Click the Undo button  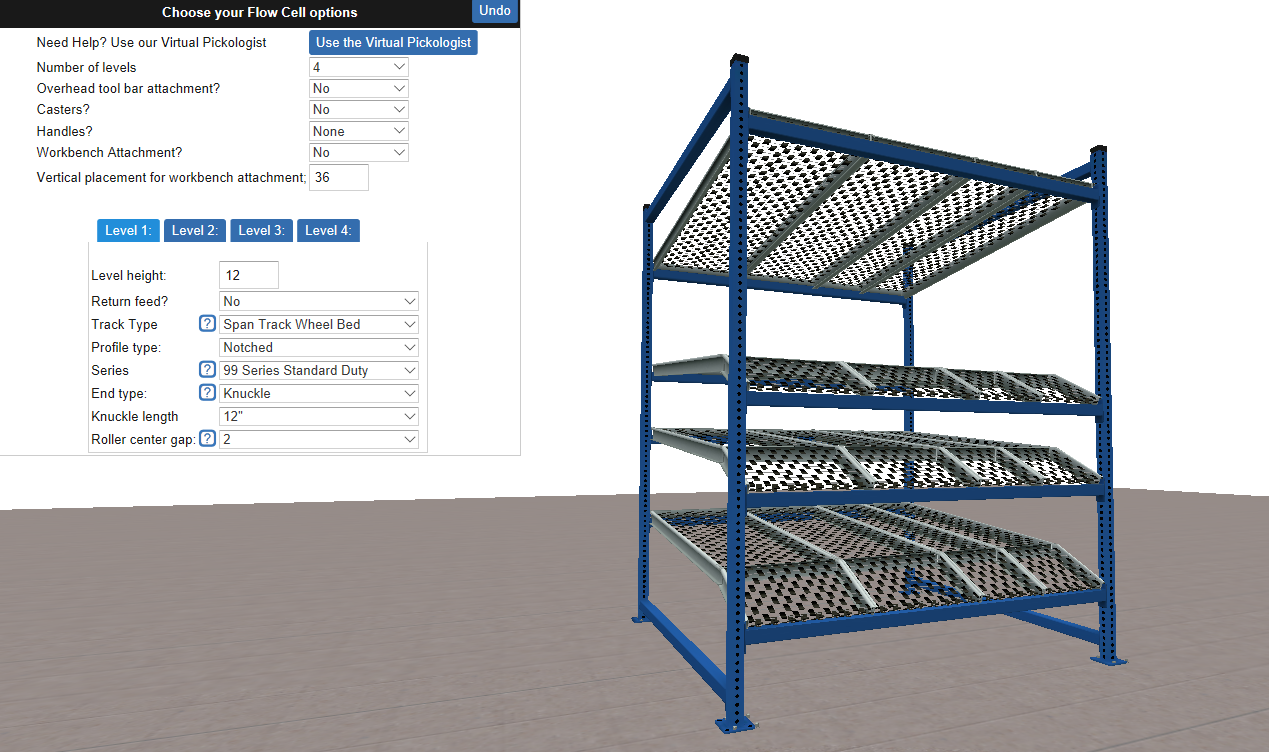point(494,11)
